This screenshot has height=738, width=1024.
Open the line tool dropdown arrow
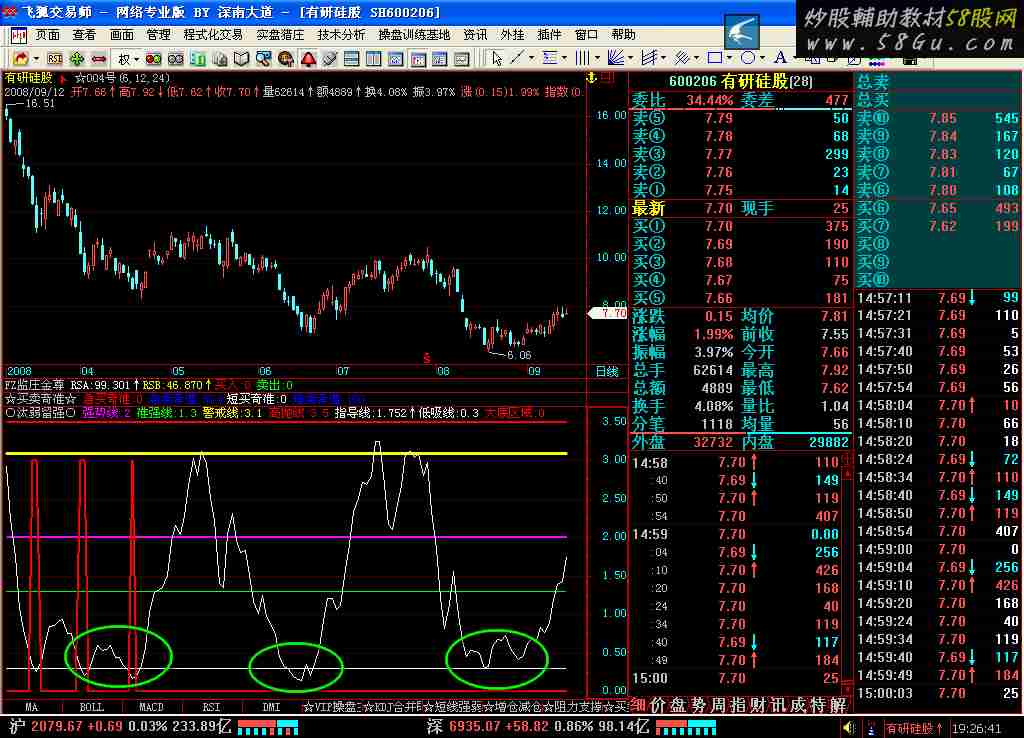531,59
